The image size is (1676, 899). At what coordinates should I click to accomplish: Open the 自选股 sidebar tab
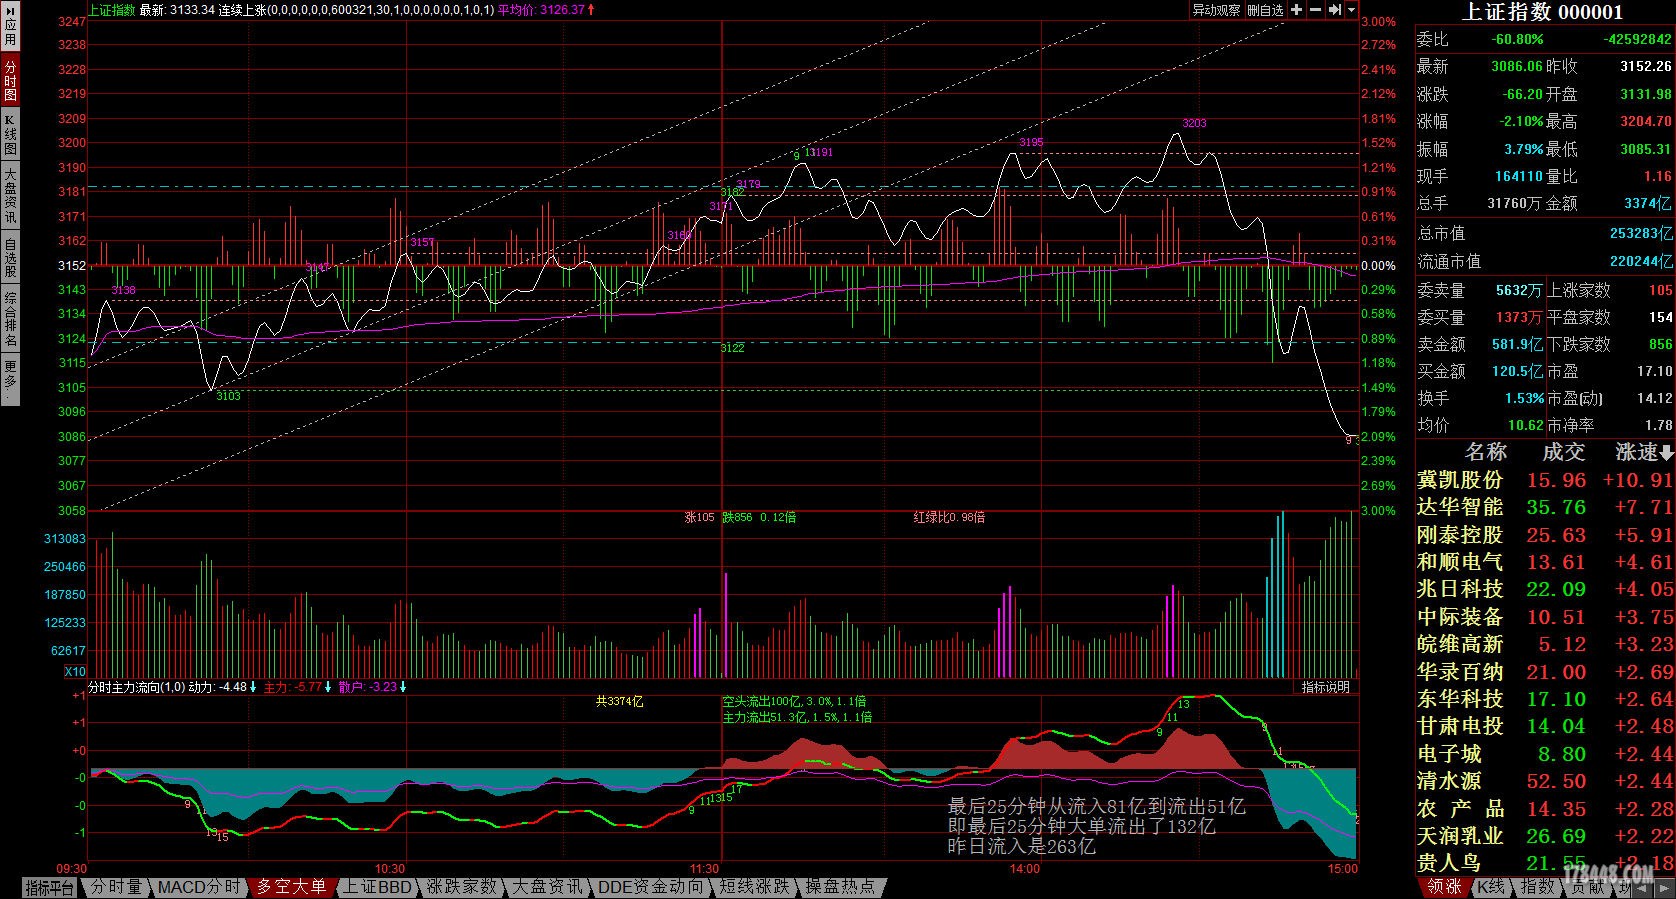pyautogui.click(x=10, y=257)
